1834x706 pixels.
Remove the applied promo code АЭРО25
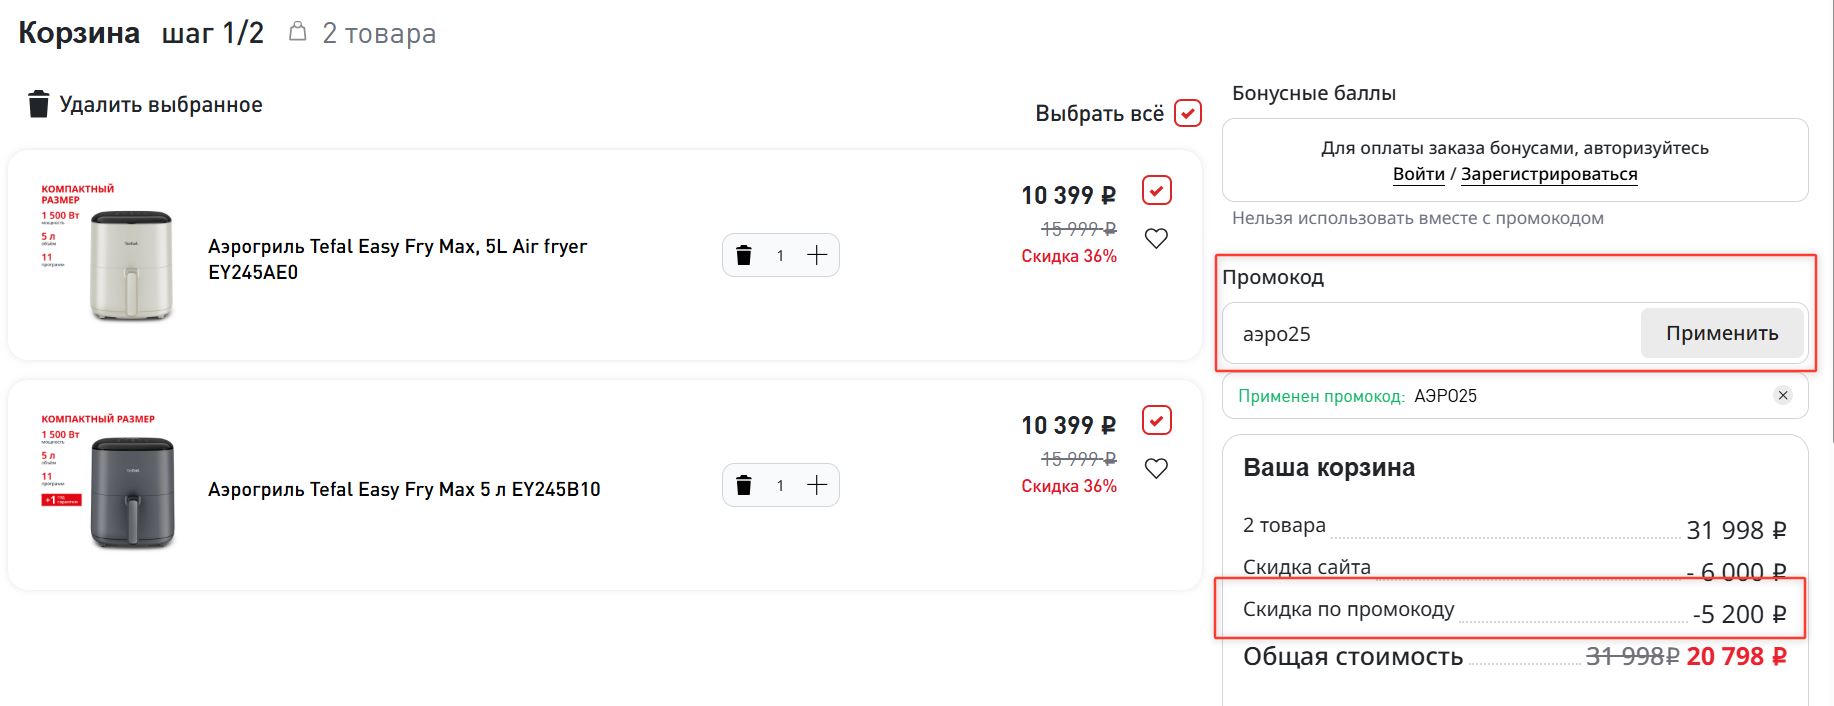tap(1783, 395)
